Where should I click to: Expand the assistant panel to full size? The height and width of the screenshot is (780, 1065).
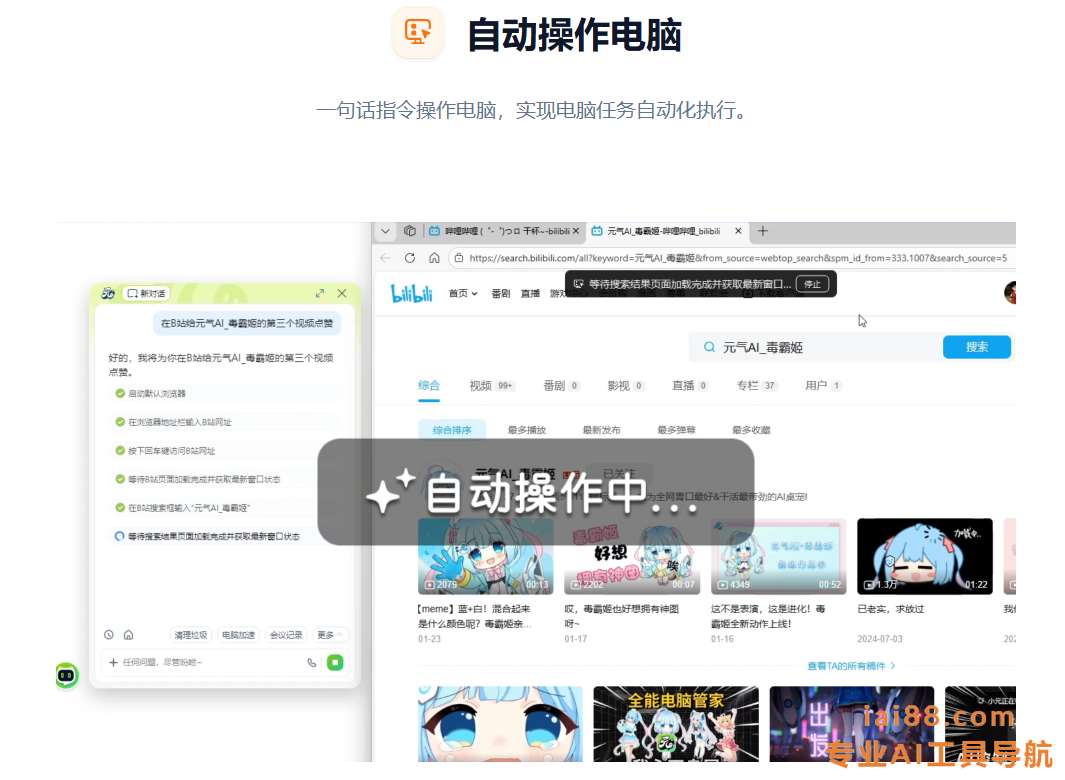(320, 293)
